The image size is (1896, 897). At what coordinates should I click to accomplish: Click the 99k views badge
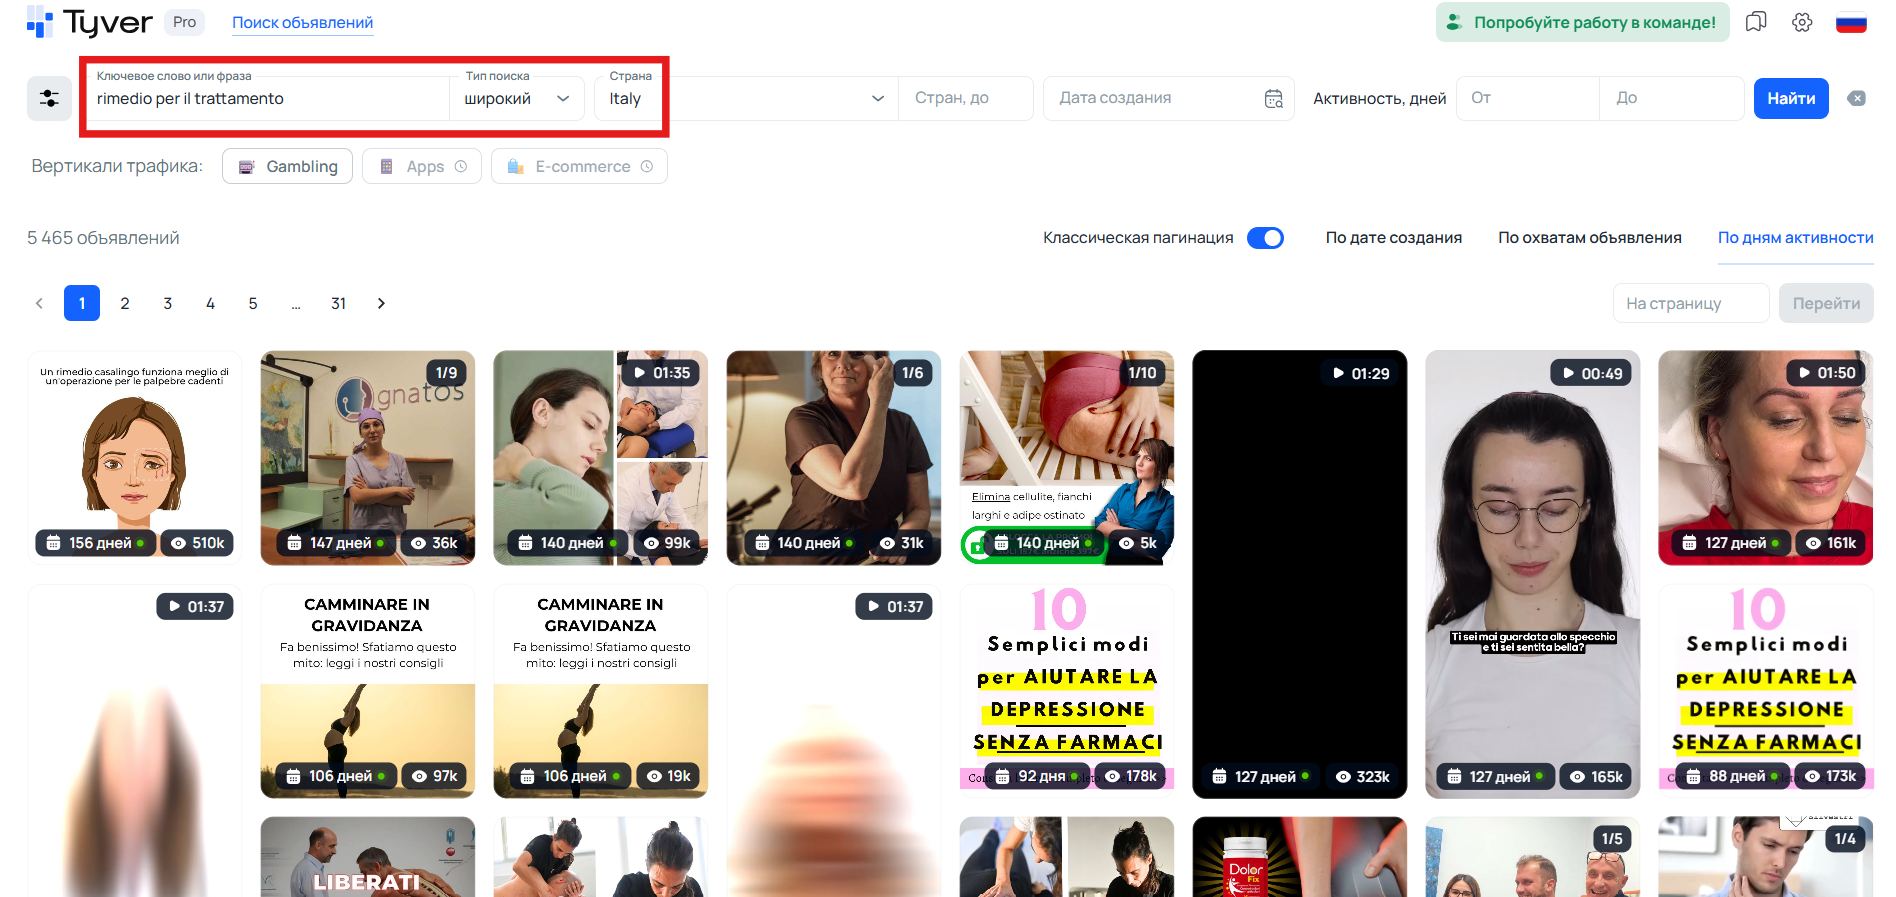pos(667,543)
